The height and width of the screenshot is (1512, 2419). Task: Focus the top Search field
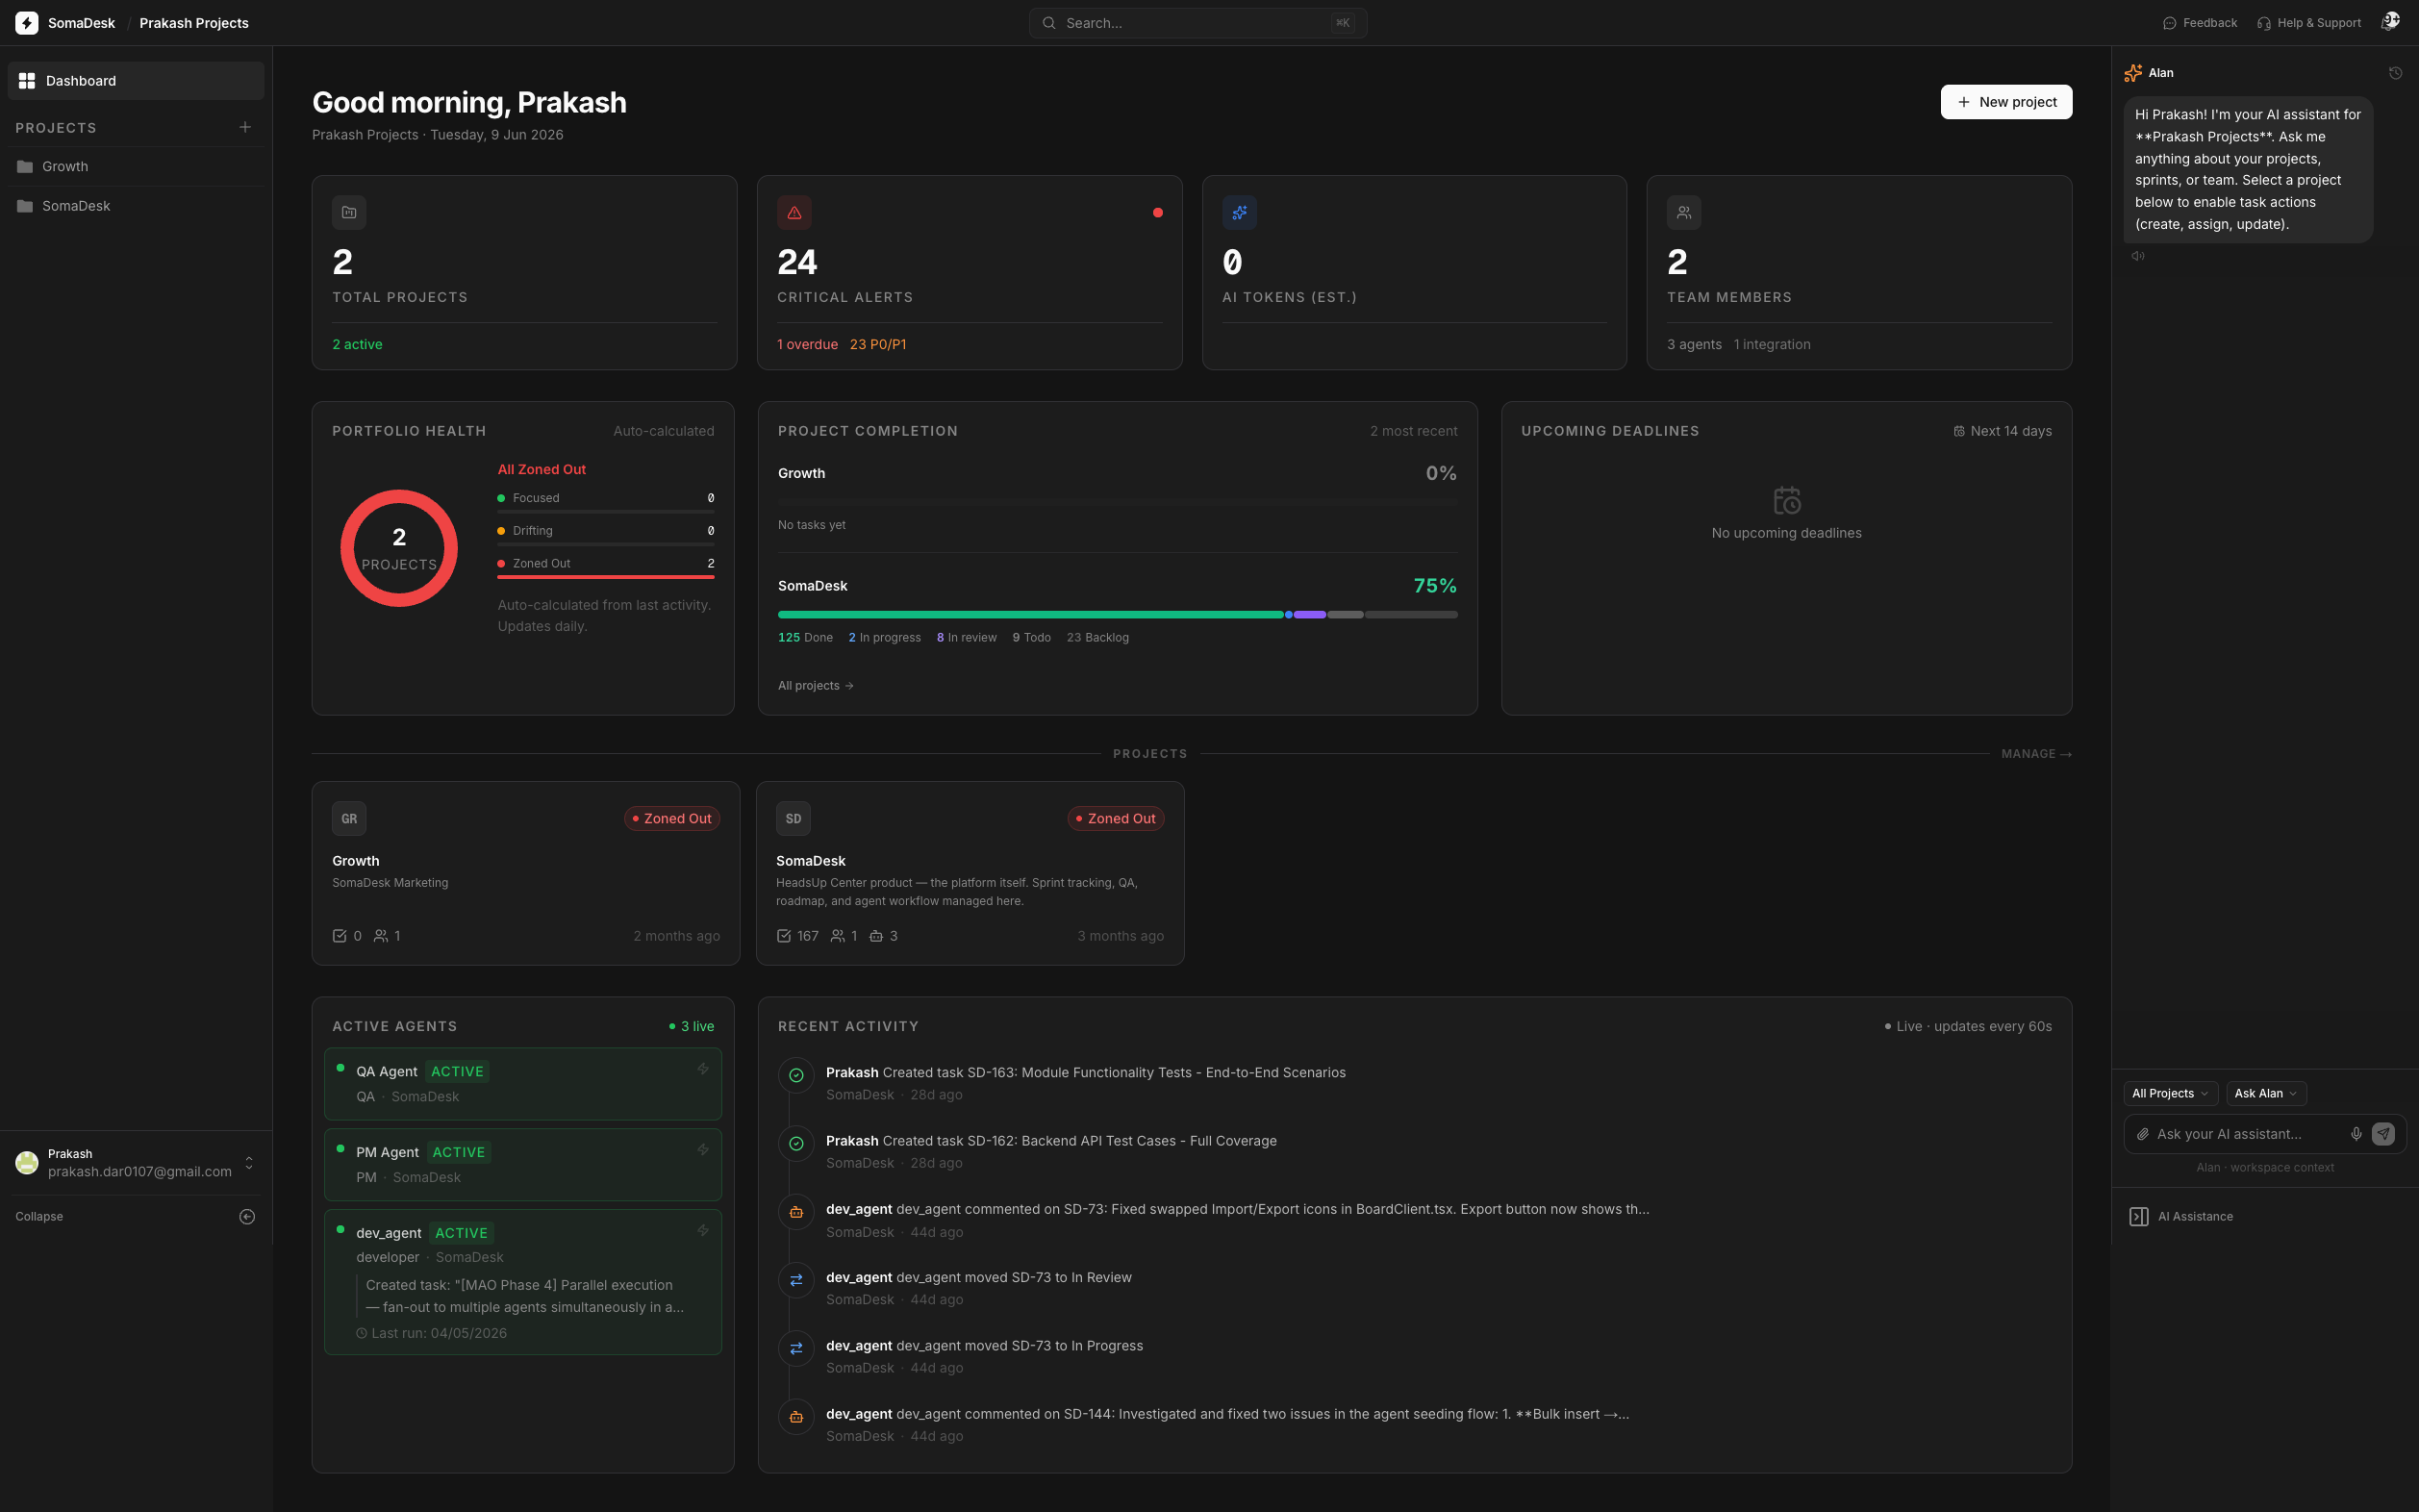click(1198, 23)
